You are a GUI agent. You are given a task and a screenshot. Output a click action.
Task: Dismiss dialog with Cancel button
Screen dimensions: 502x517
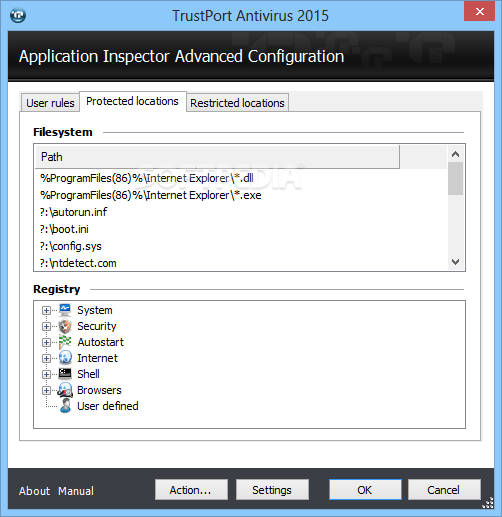click(x=444, y=490)
